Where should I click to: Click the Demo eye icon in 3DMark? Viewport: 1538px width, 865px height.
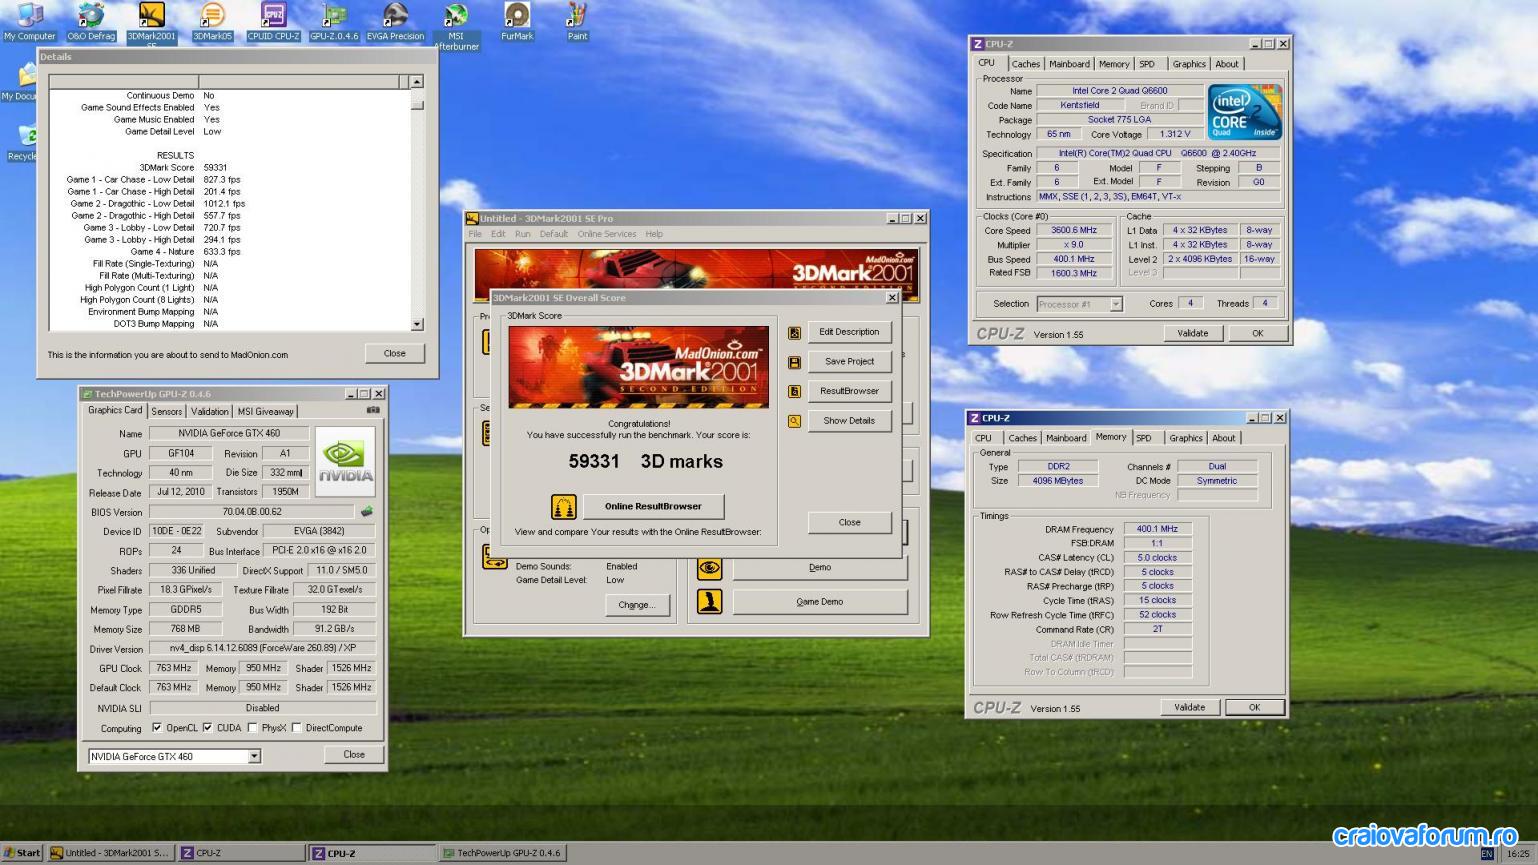[709, 567]
